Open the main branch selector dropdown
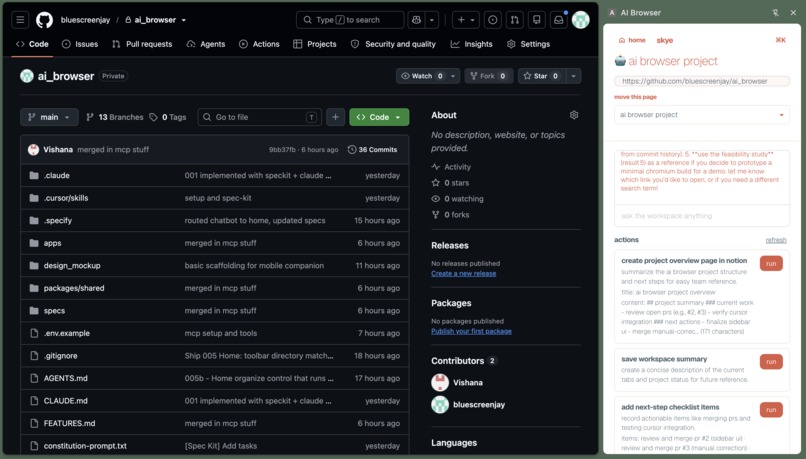The height and width of the screenshot is (459, 806). [49, 117]
